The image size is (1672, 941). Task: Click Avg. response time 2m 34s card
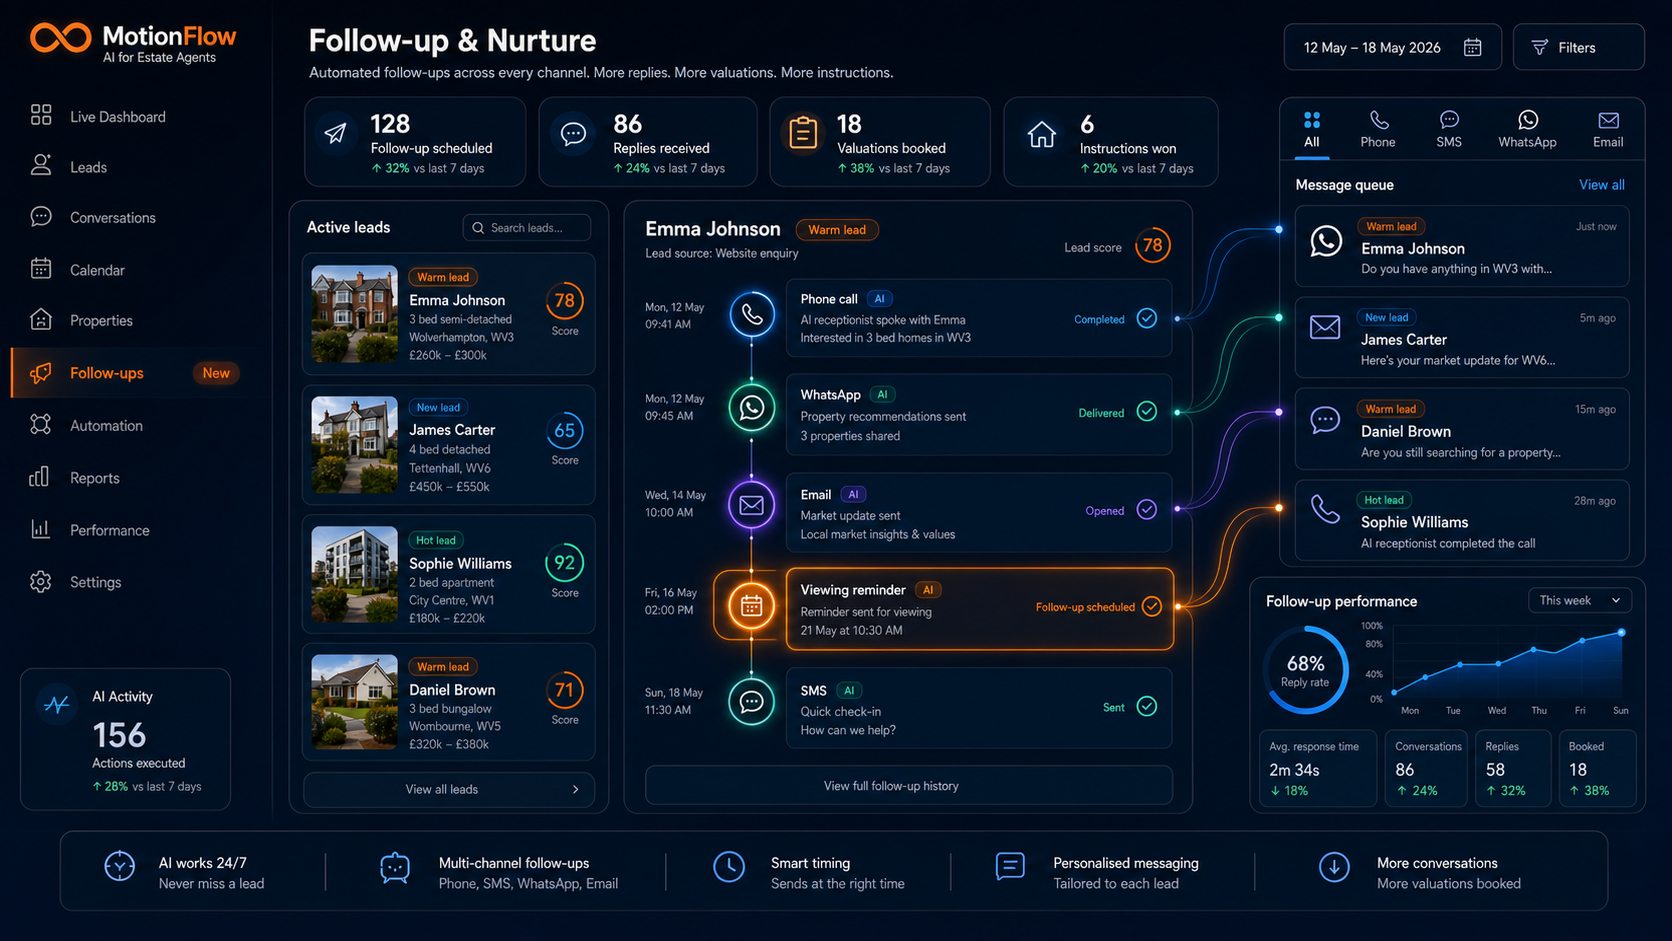coord(1317,768)
